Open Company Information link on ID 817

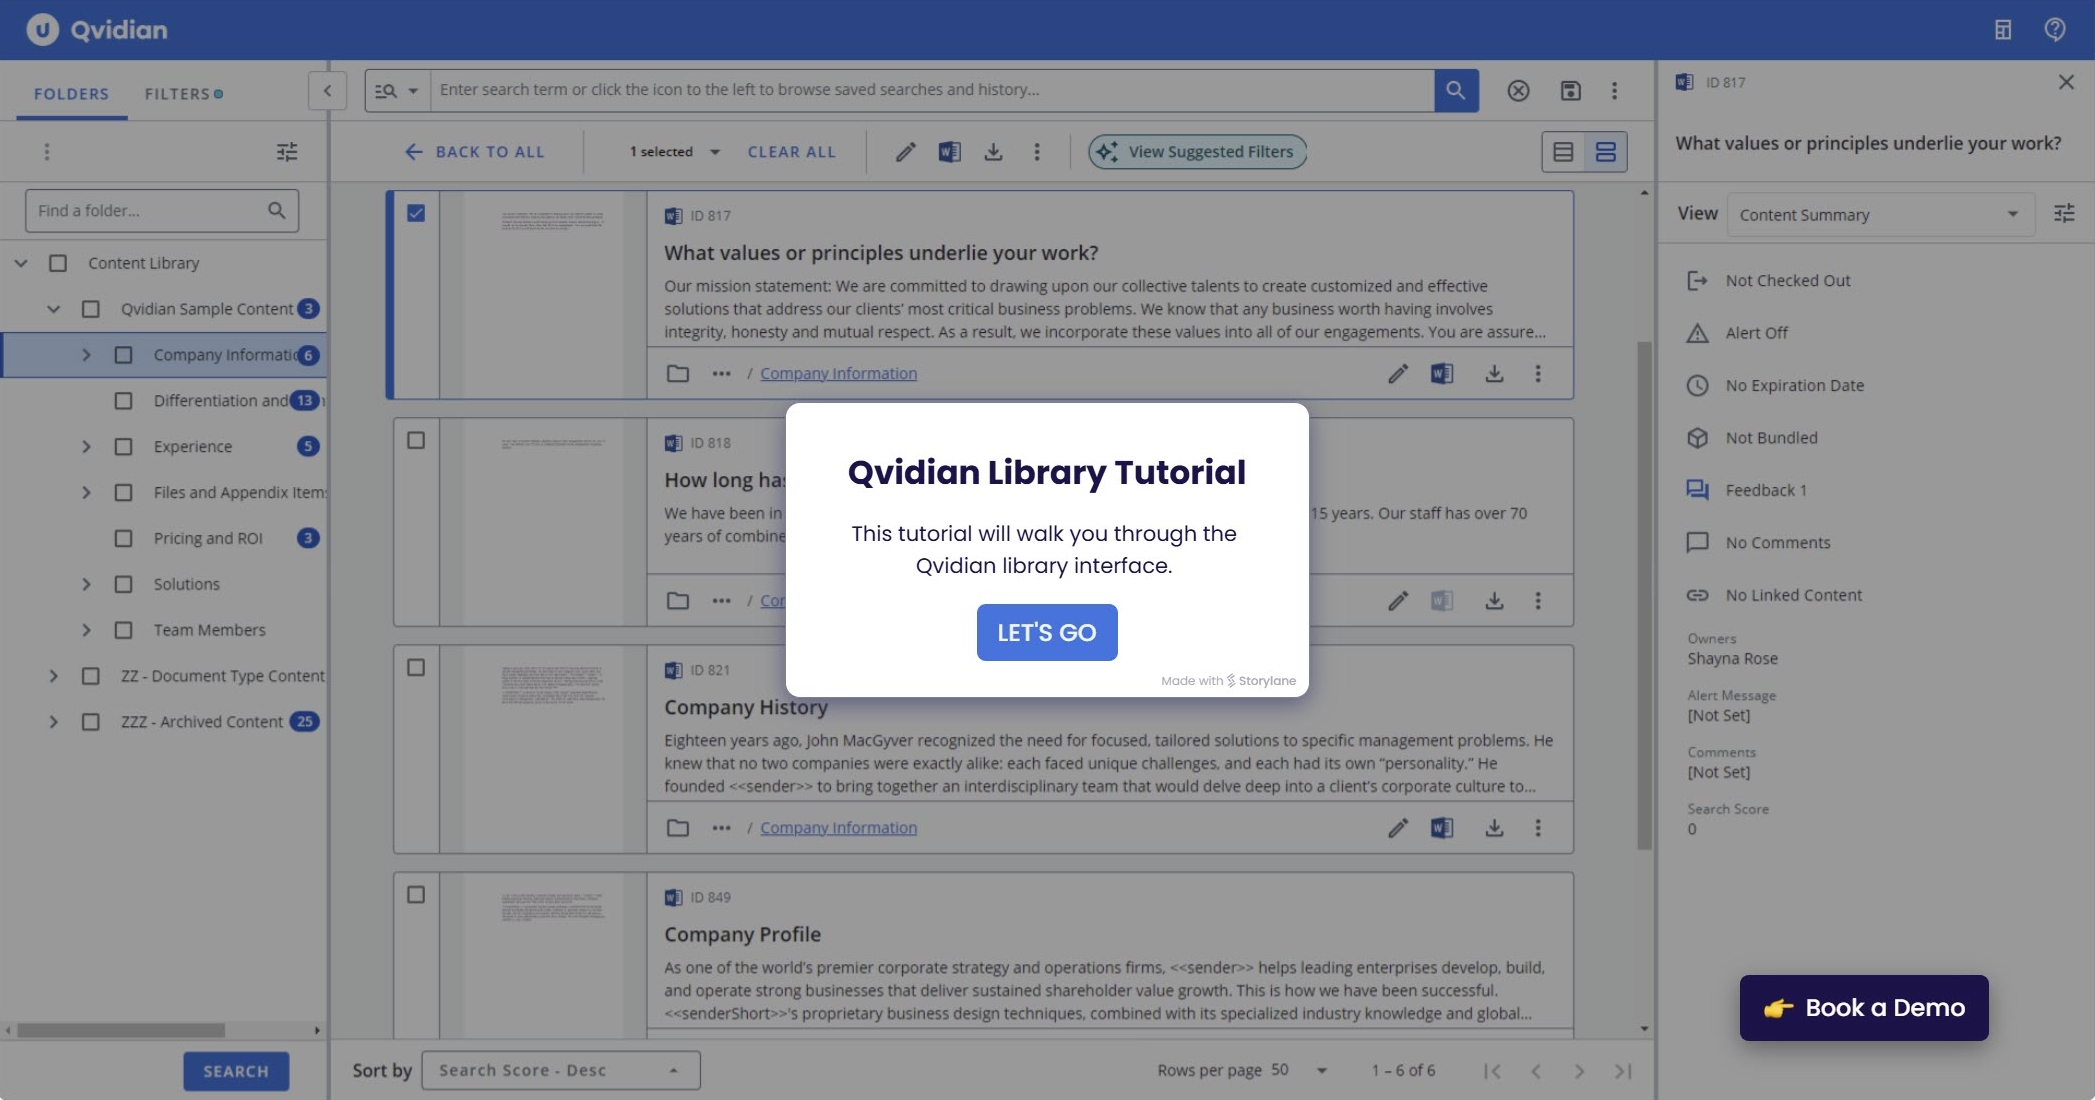coord(838,374)
